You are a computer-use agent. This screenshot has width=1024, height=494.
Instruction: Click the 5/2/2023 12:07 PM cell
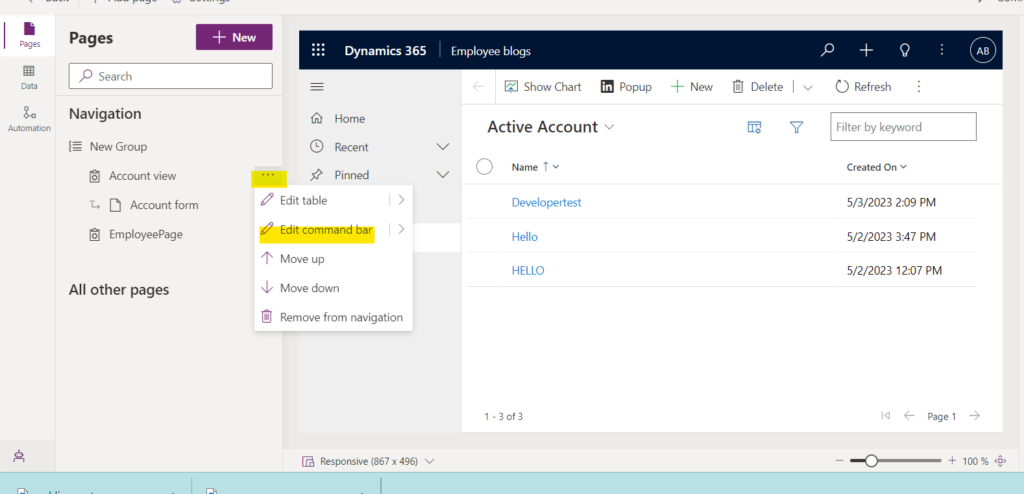pyautogui.click(x=894, y=271)
